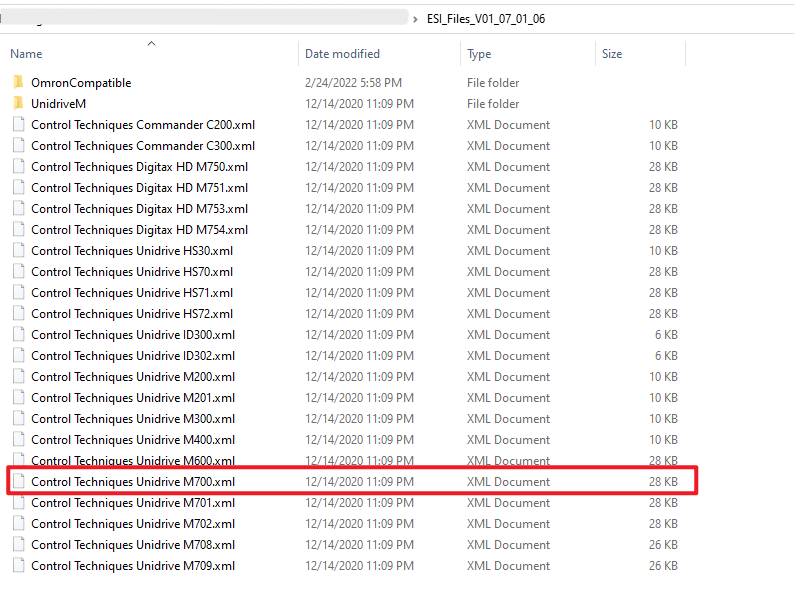The image size is (794, 589).
Task: Click file icon for Unidrive M702.xml
Action: coord(18,524)
